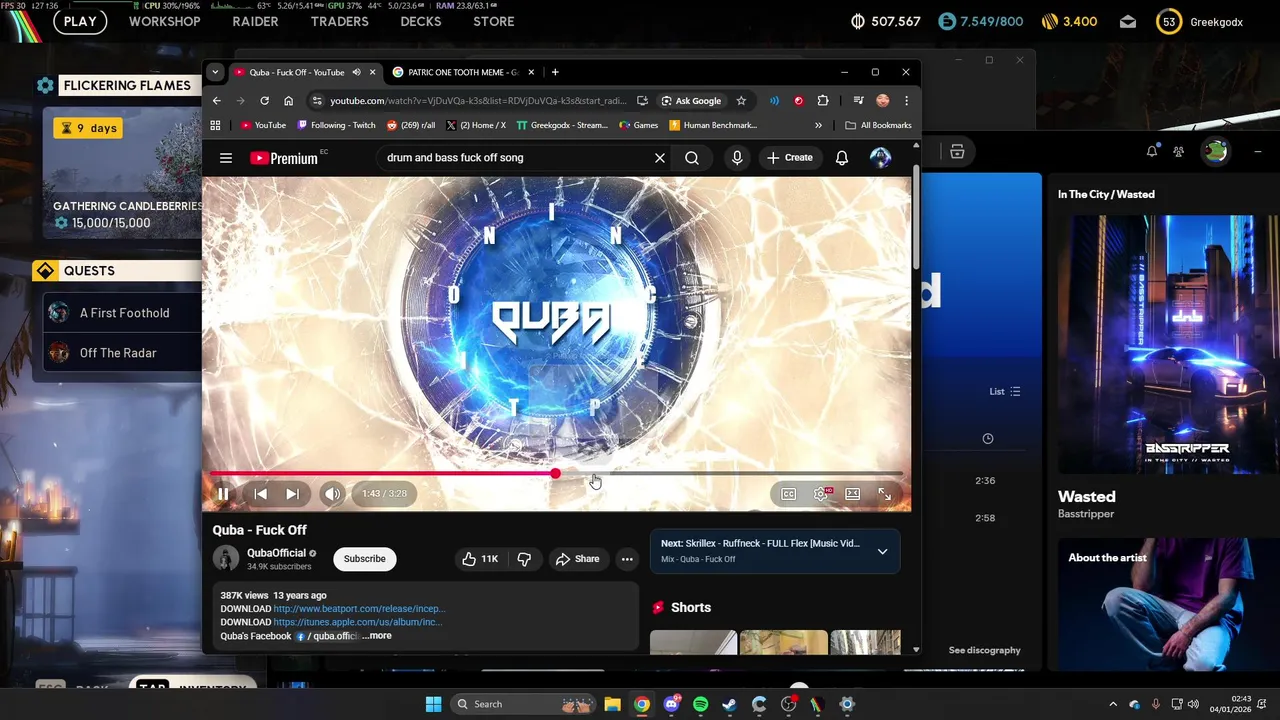
Task: Open the itunes.apple.com download link
Action: click(357, 622)
